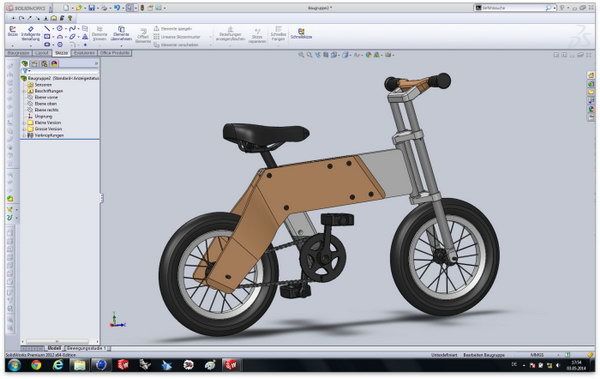Select the Slot sketch tool
The height and width of the screenshot is (379, 600).
pyautogui.click(x=47, y=44)
